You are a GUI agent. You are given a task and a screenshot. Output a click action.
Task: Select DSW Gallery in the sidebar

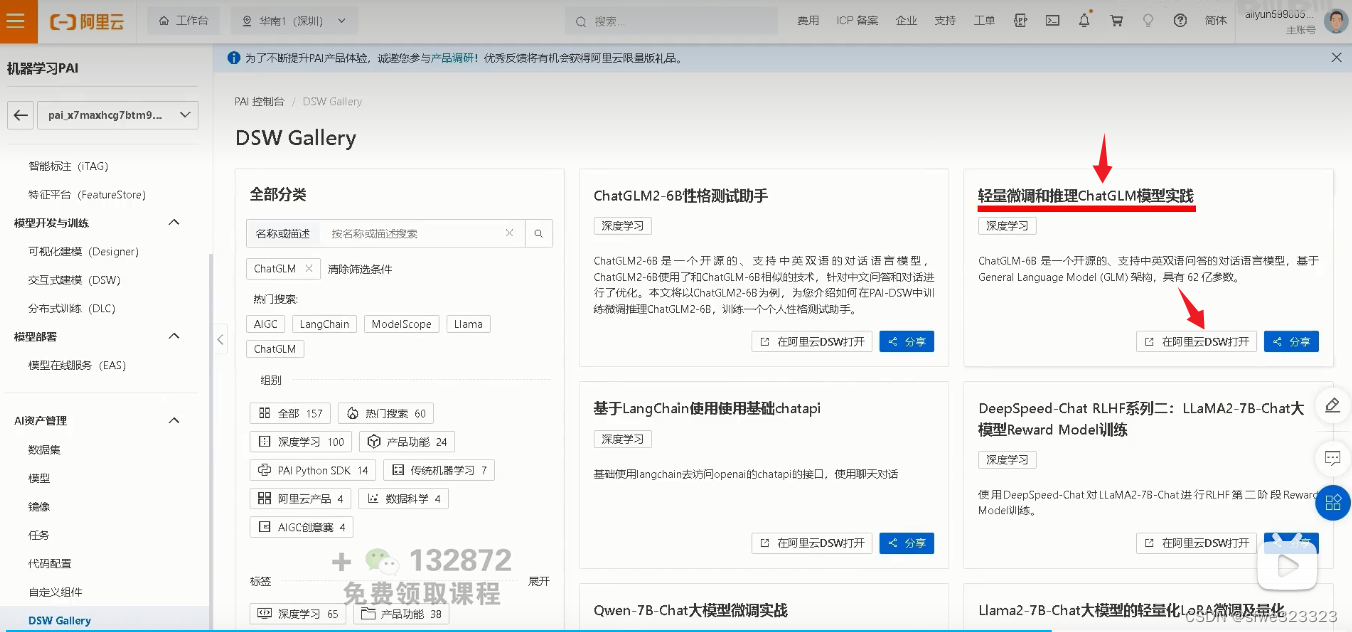[x=60, y=621]
